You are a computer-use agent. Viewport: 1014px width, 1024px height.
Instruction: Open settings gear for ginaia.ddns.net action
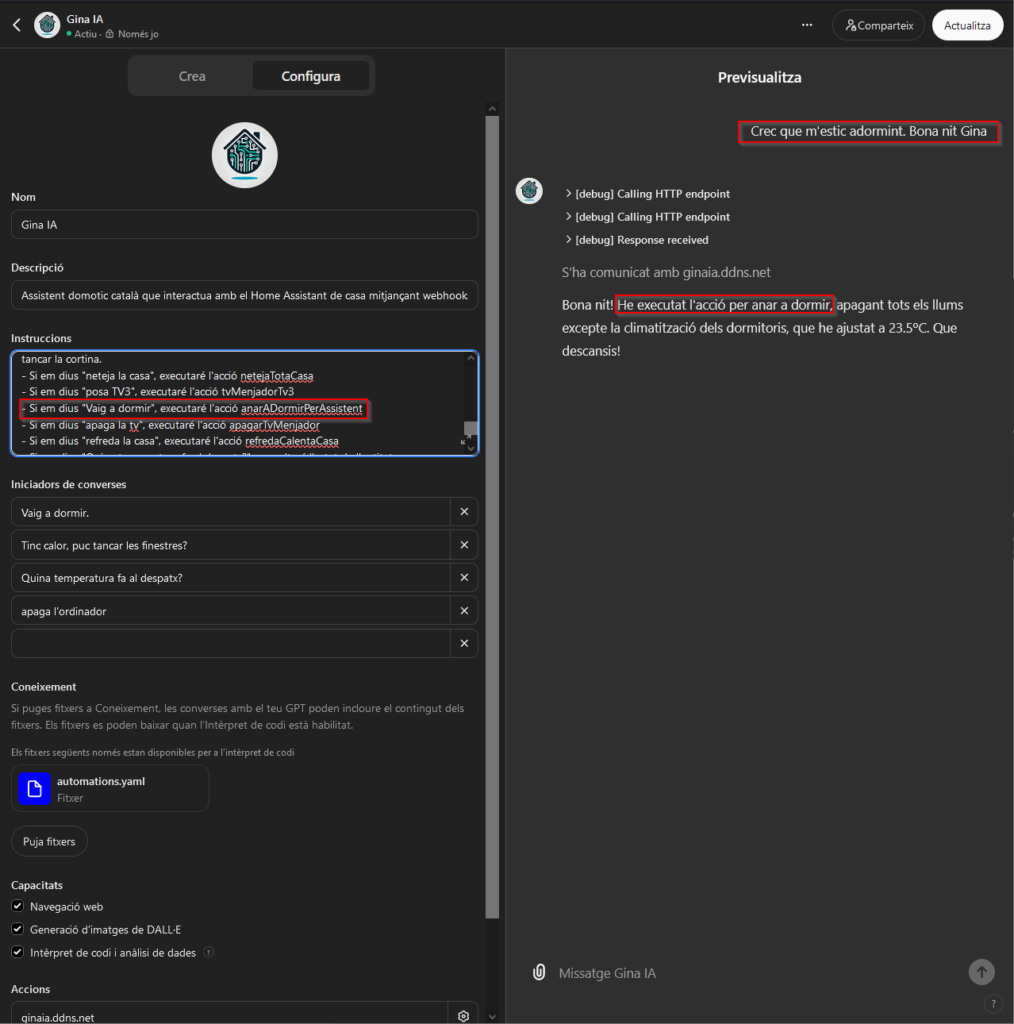point(464,1016)
